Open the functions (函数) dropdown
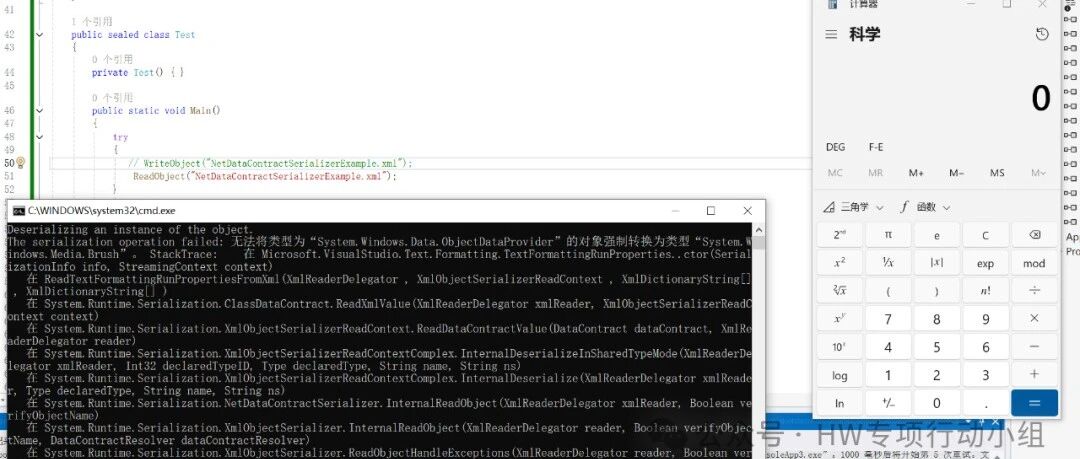1080x459 pixels. point(925,207)
